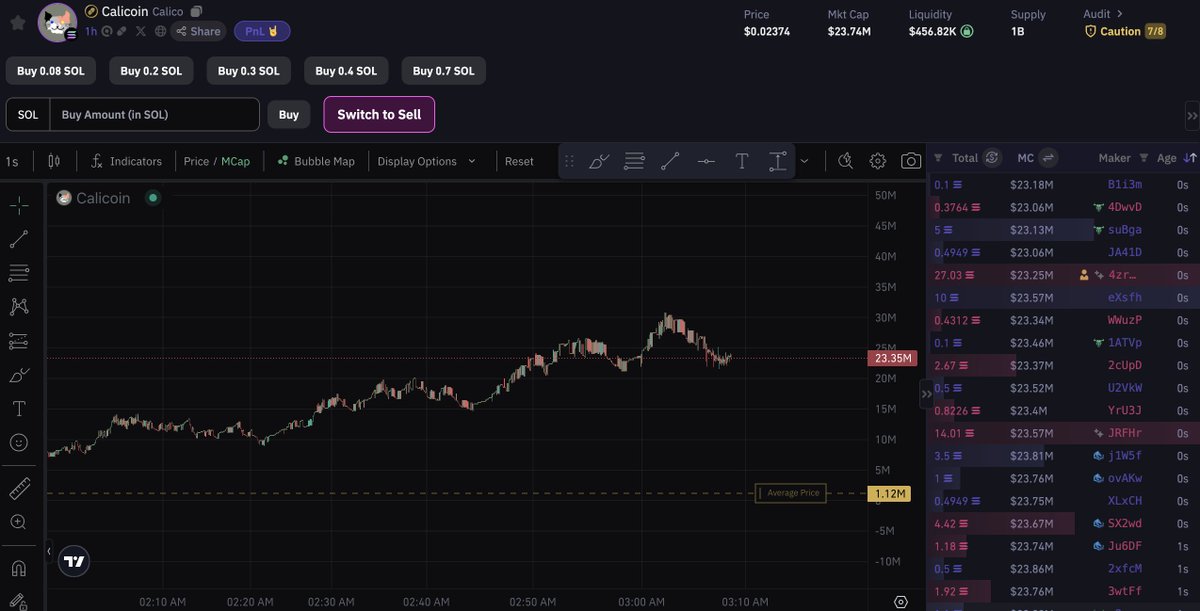Open the chart settings gear
This screenshot has width=1200, height=611.
(877, 160)
